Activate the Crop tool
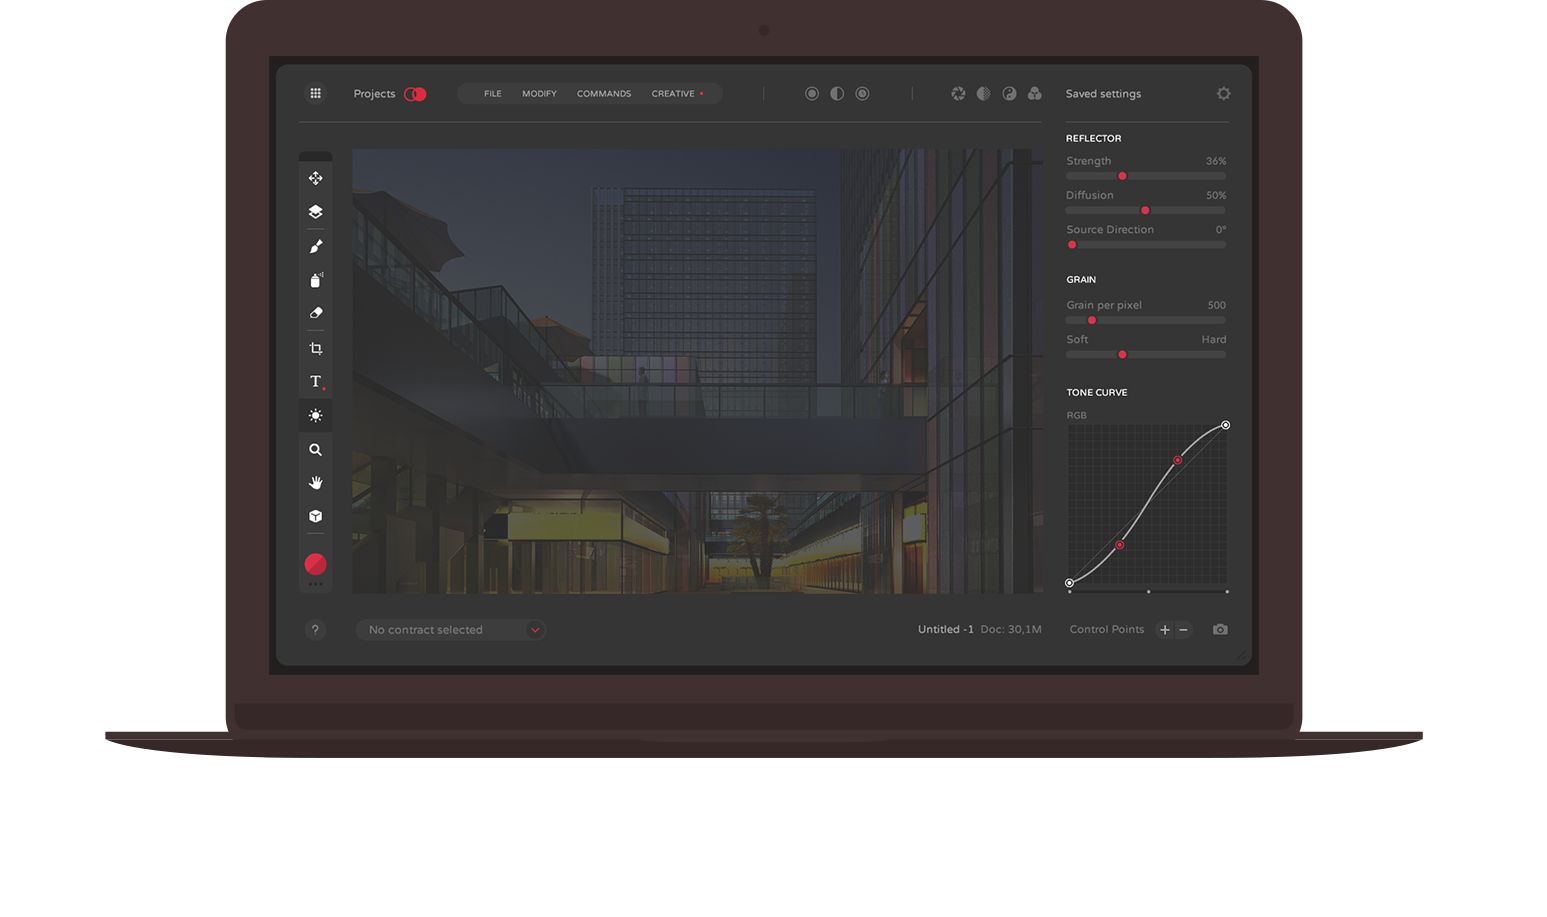This screenshot has height=917, width=1547. tap(315, 349)
